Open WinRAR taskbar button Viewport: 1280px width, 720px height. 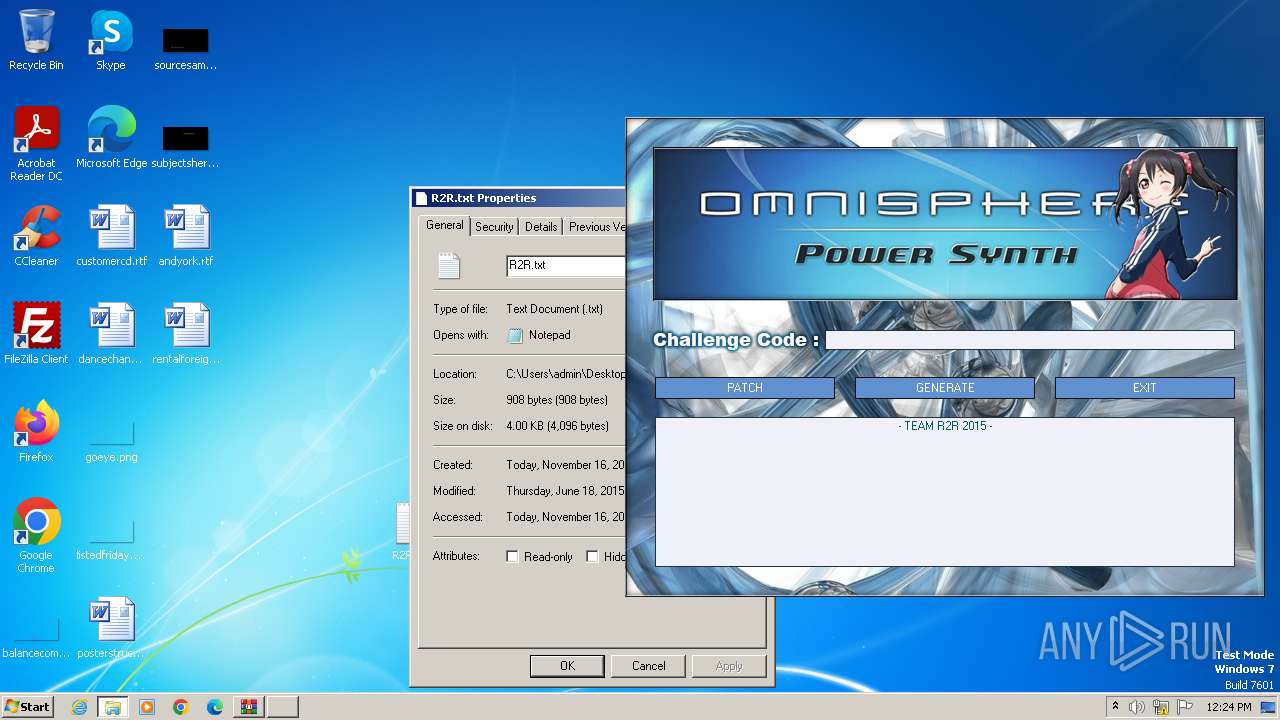pyautogui.click(x=249, y=707)
